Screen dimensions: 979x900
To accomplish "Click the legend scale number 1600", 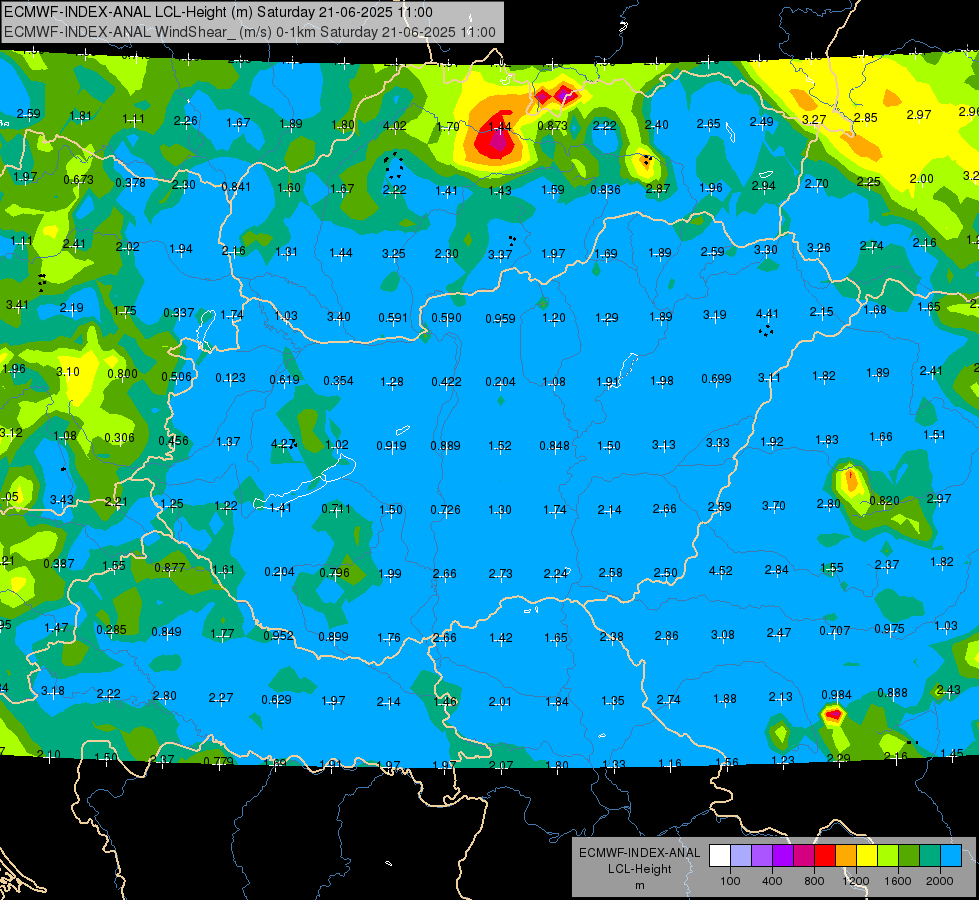I will [897, 881].
